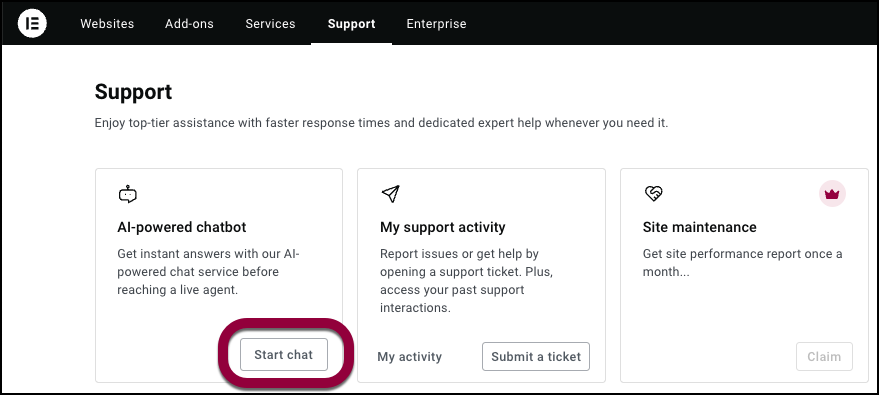Click the My support activity heading
This screenshot has height=395, width=879.
tap(443, 227)
